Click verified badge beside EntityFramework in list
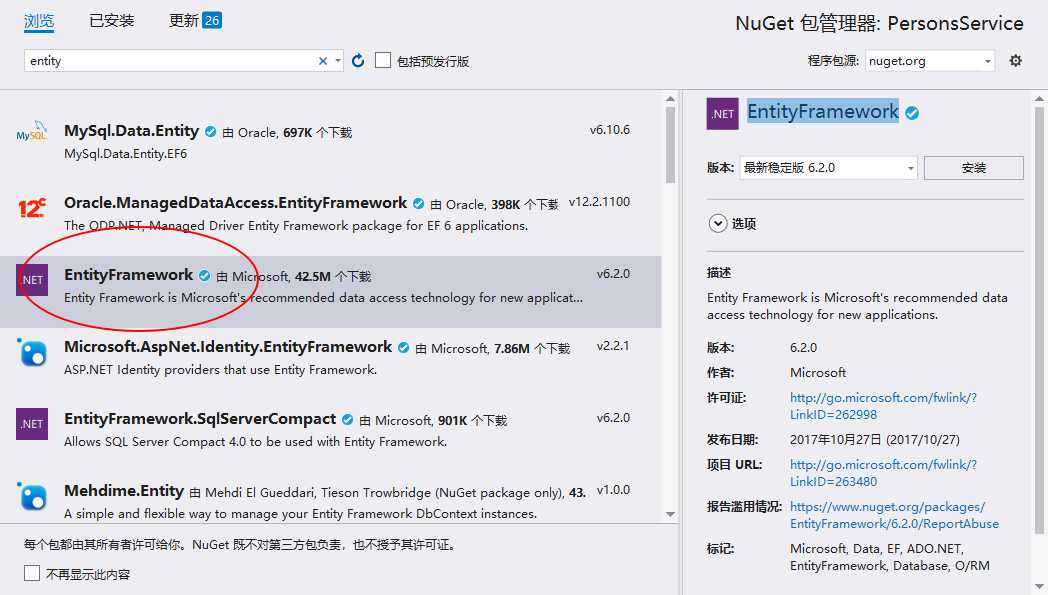The height and width of the screenshot is (595, 1048). 205,275
